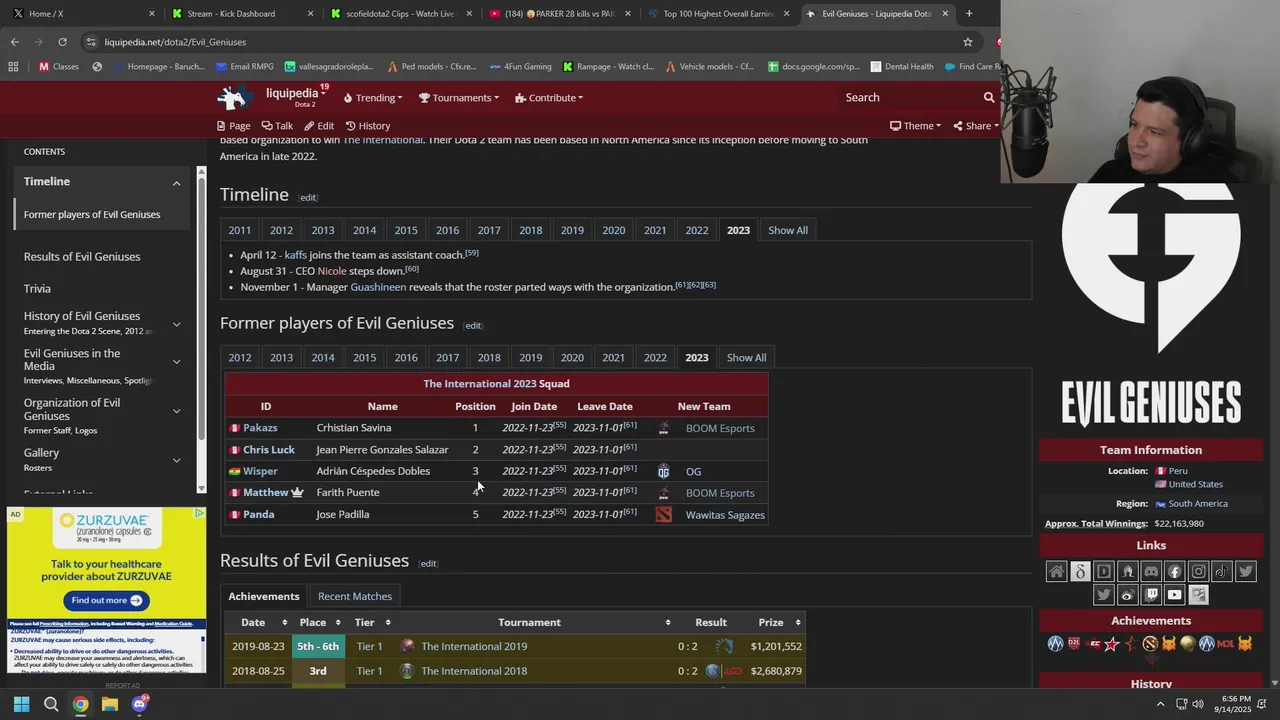1280x720 pixels.
Task: Open Pakazs player link
Action: point(260,428)
